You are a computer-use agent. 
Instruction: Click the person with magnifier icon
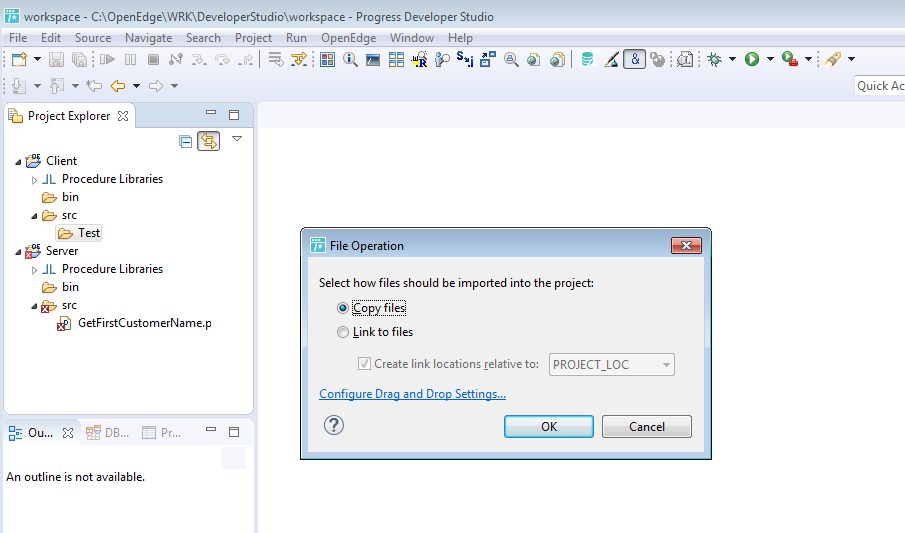[x=442, y=59]
